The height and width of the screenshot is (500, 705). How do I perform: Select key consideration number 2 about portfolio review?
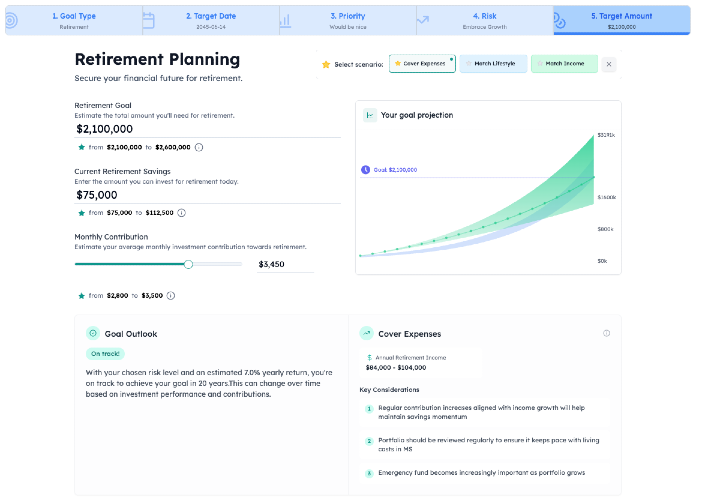pos(485,445)
